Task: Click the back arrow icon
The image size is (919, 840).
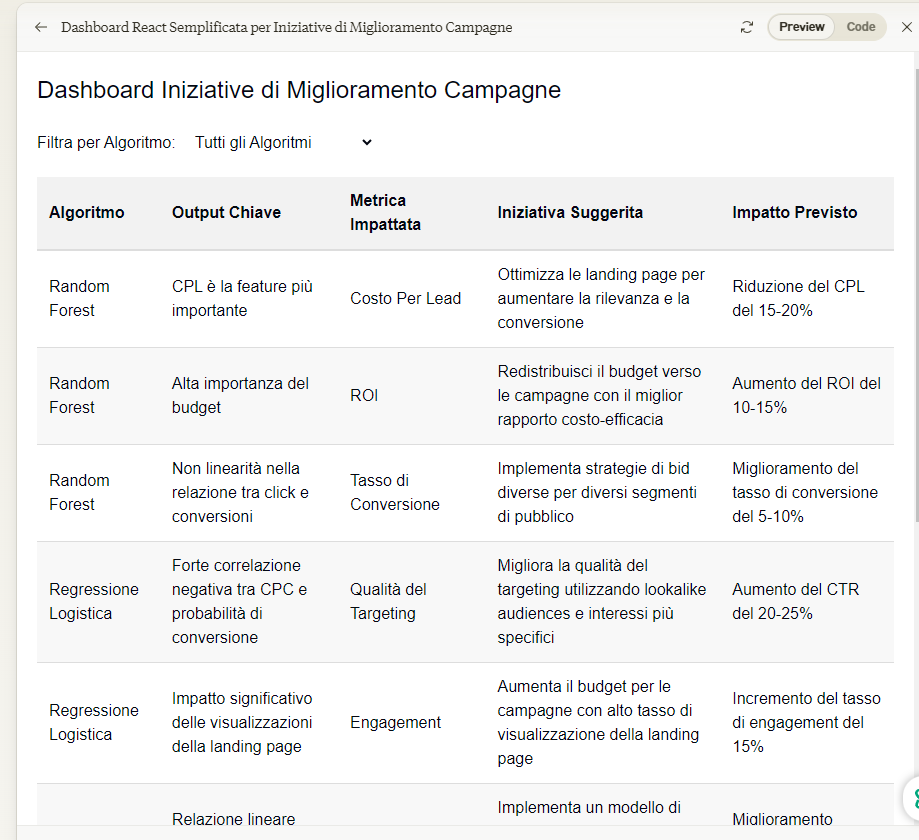Action: (40, 27)
